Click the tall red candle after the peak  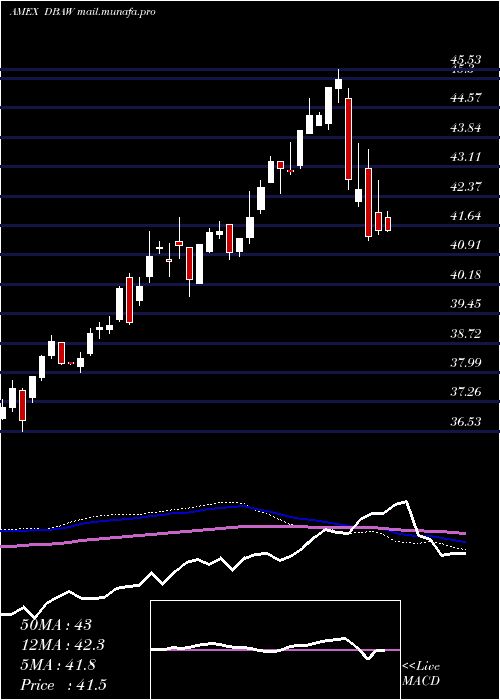click(x=349, y=139)
